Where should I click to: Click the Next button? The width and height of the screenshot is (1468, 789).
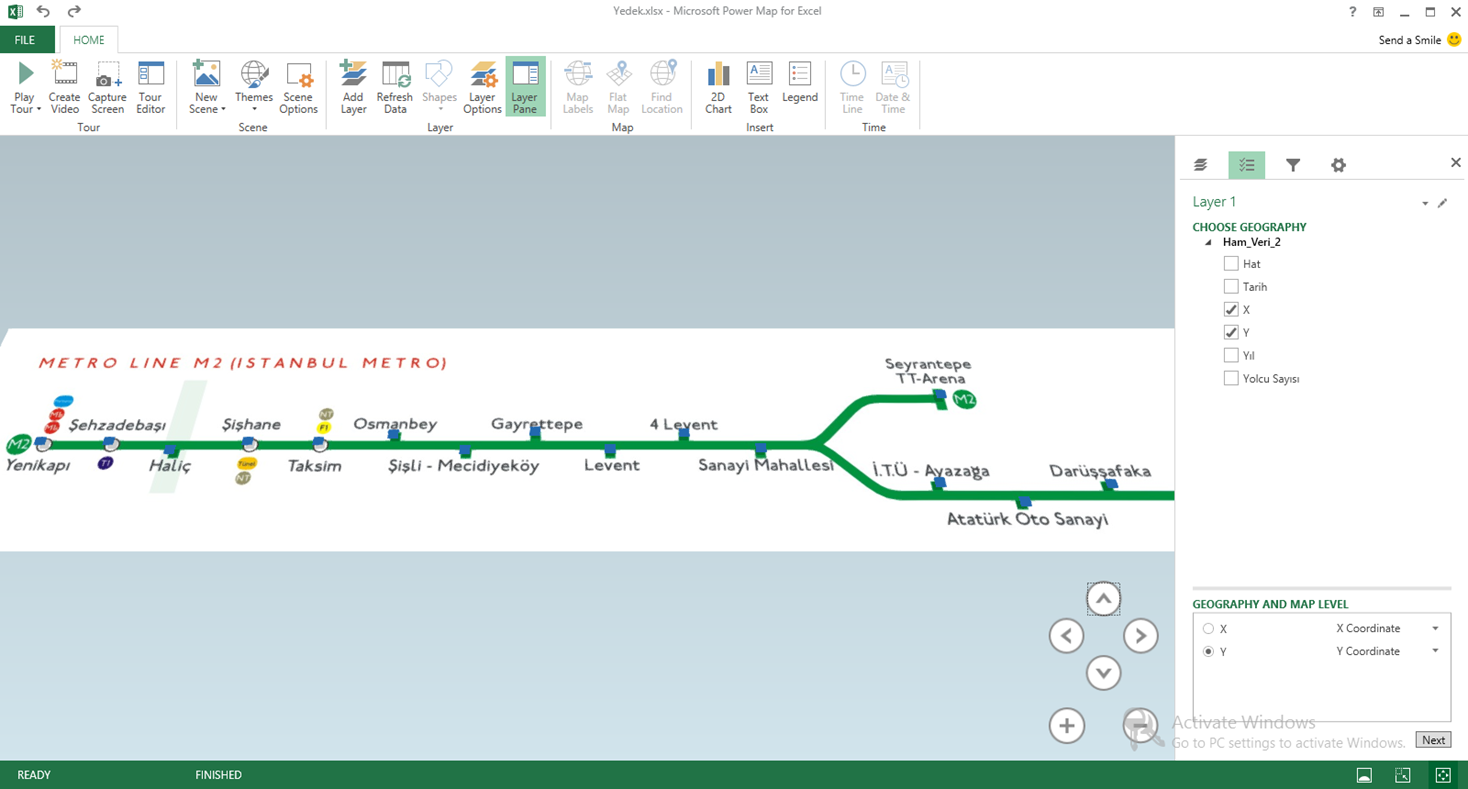pos(1433,740)
